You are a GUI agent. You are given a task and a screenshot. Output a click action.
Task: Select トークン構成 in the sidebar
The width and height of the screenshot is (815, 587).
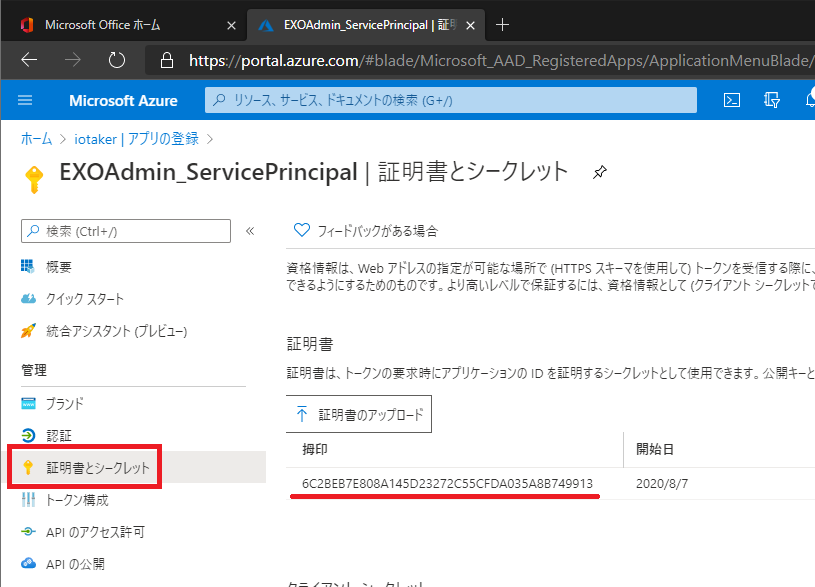(77, 500)
